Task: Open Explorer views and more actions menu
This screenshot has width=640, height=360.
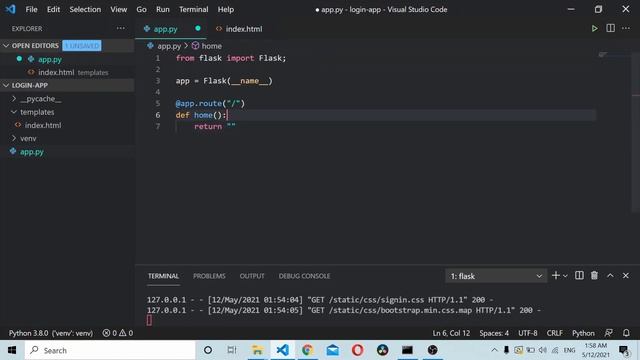Action: tap(120, 28)
